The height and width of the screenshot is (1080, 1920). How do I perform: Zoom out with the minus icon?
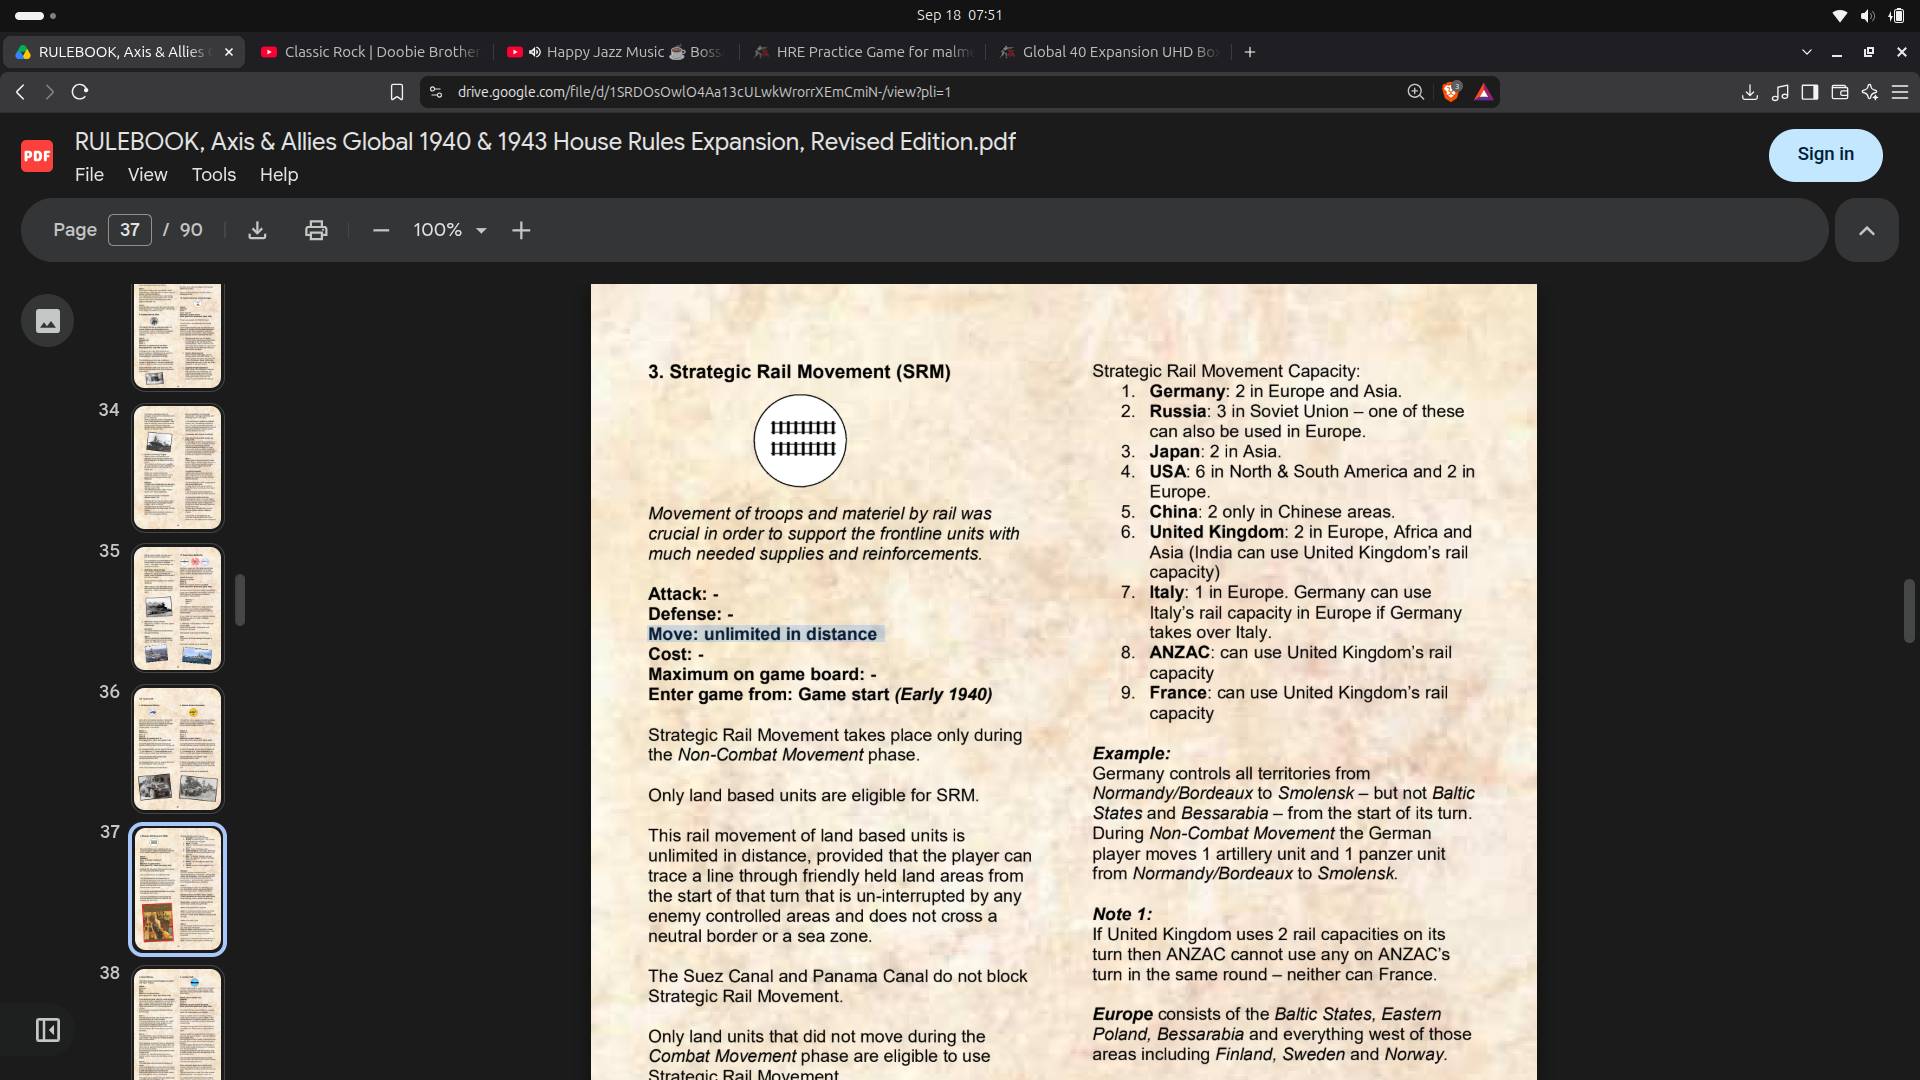(380, 230)
